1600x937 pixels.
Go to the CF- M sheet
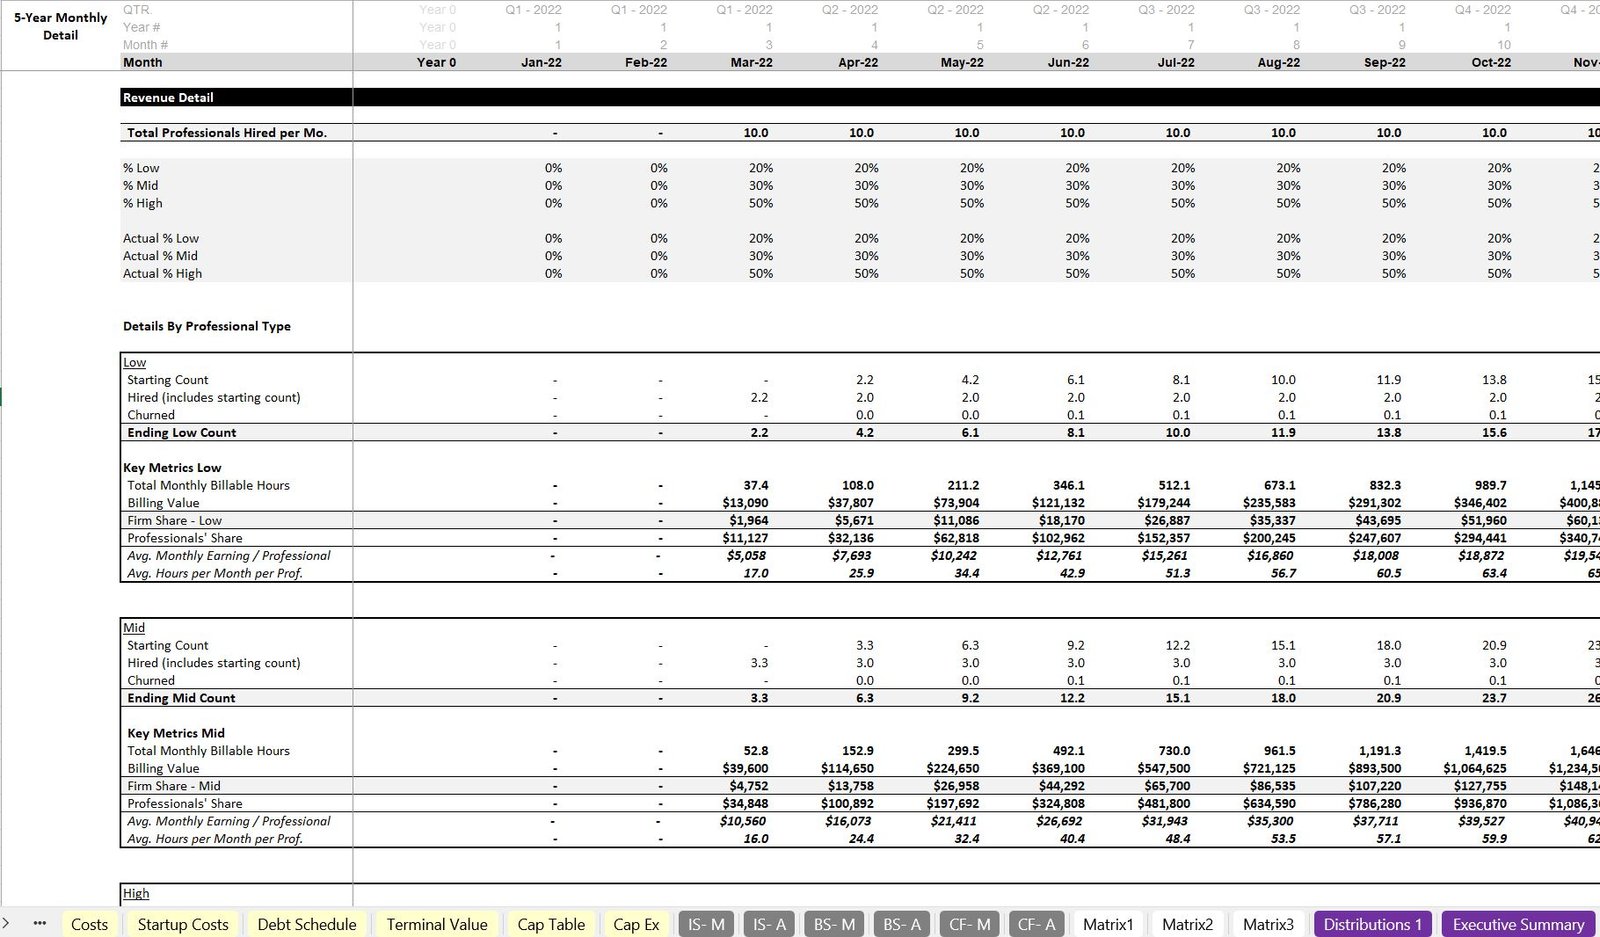click(x=969, y=925)
